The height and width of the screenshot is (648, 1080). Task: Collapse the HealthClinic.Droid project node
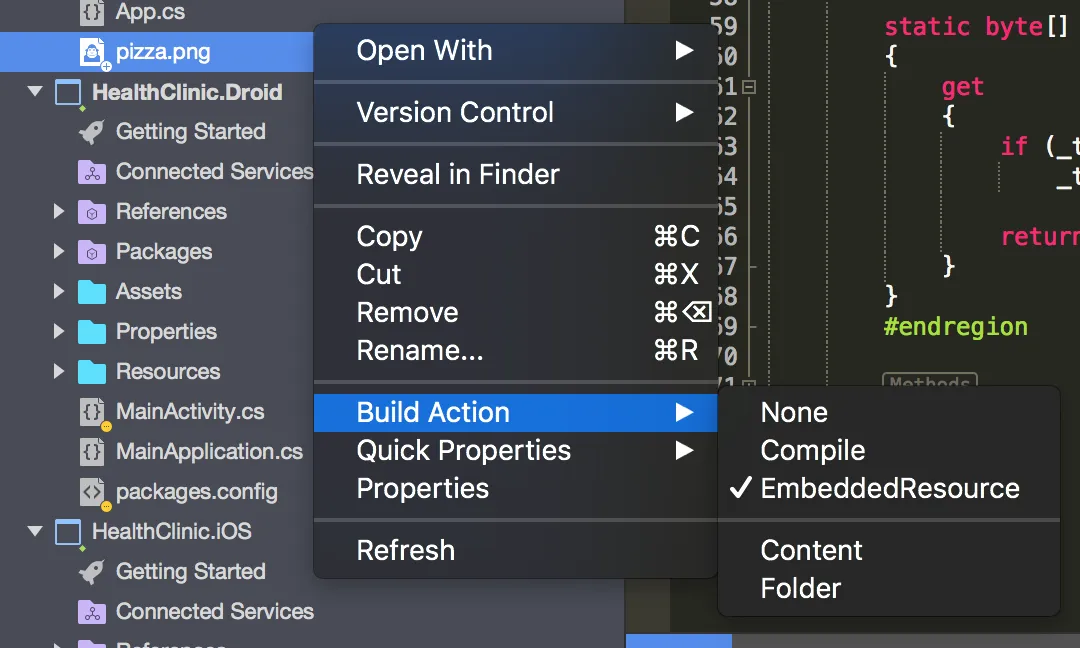click(x=36, y=92)
